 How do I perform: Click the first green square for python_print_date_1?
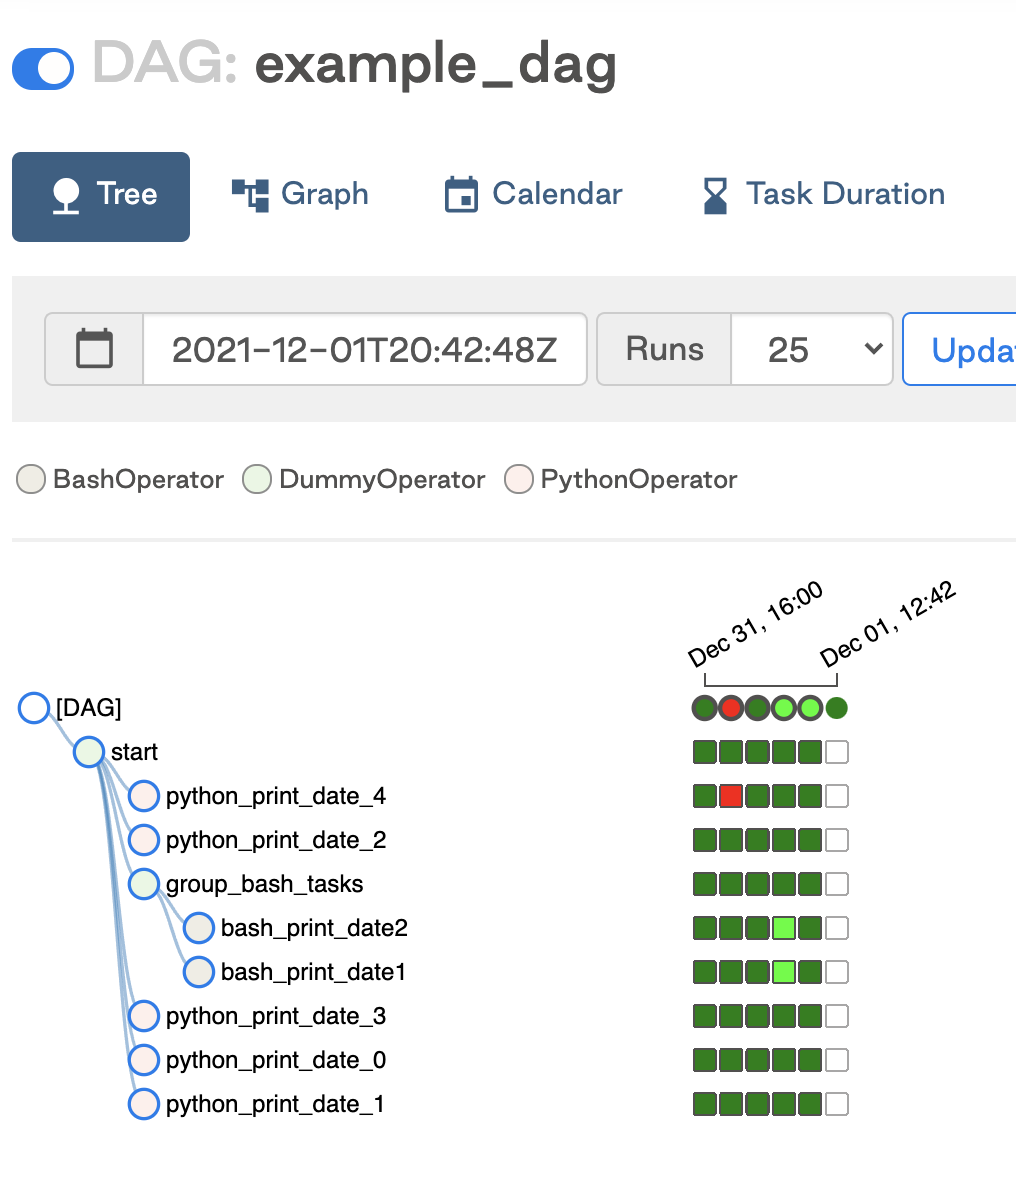(x=705, y=1104)
